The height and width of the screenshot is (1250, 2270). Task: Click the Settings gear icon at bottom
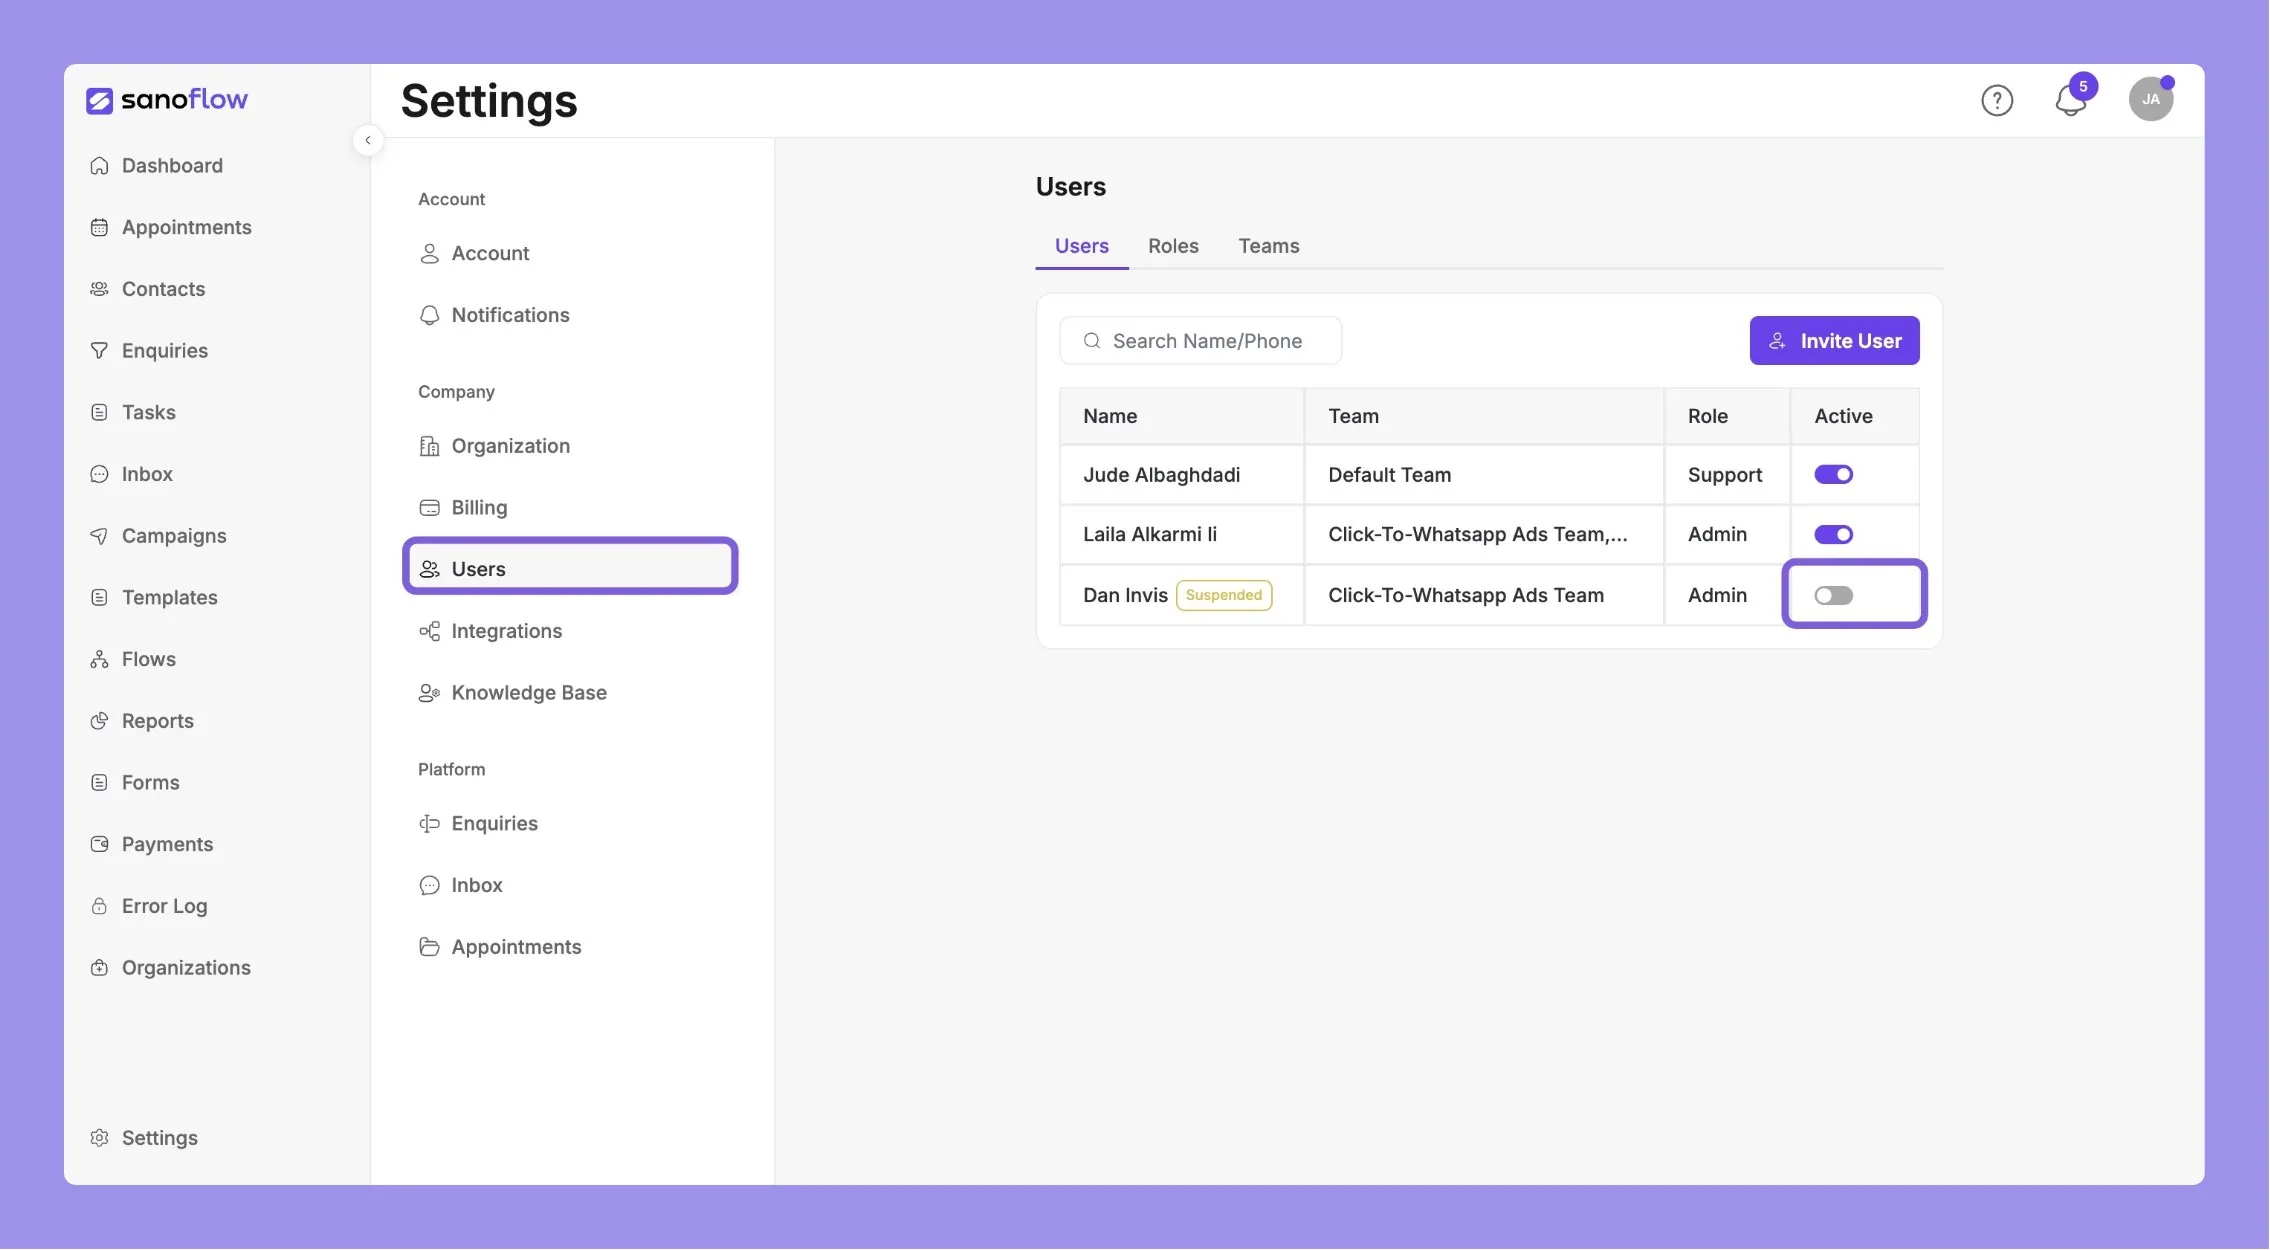[99, 1138]
